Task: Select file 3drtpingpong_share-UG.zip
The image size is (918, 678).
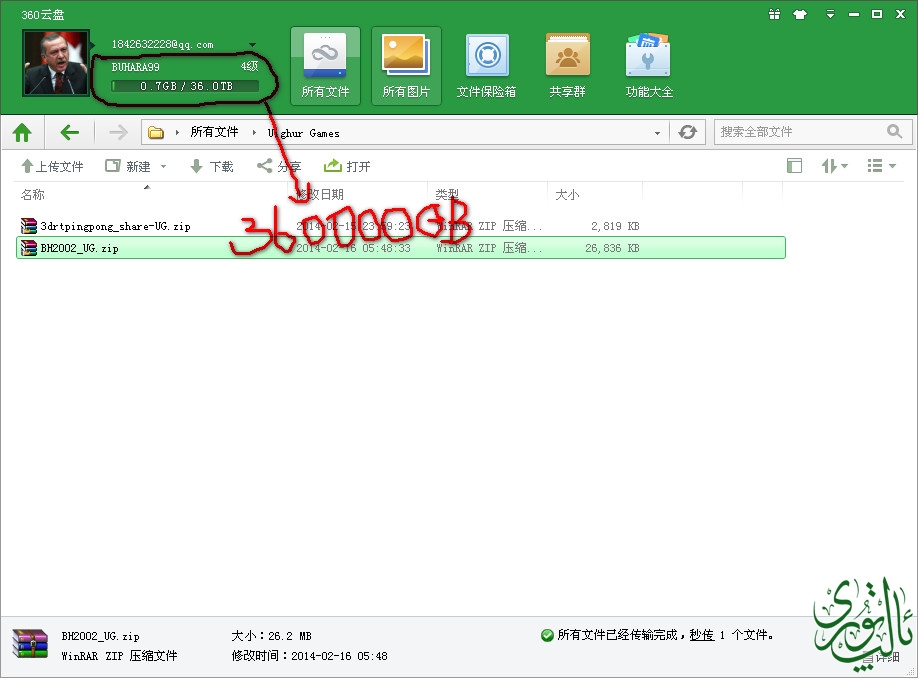Action: click(115, 226)
